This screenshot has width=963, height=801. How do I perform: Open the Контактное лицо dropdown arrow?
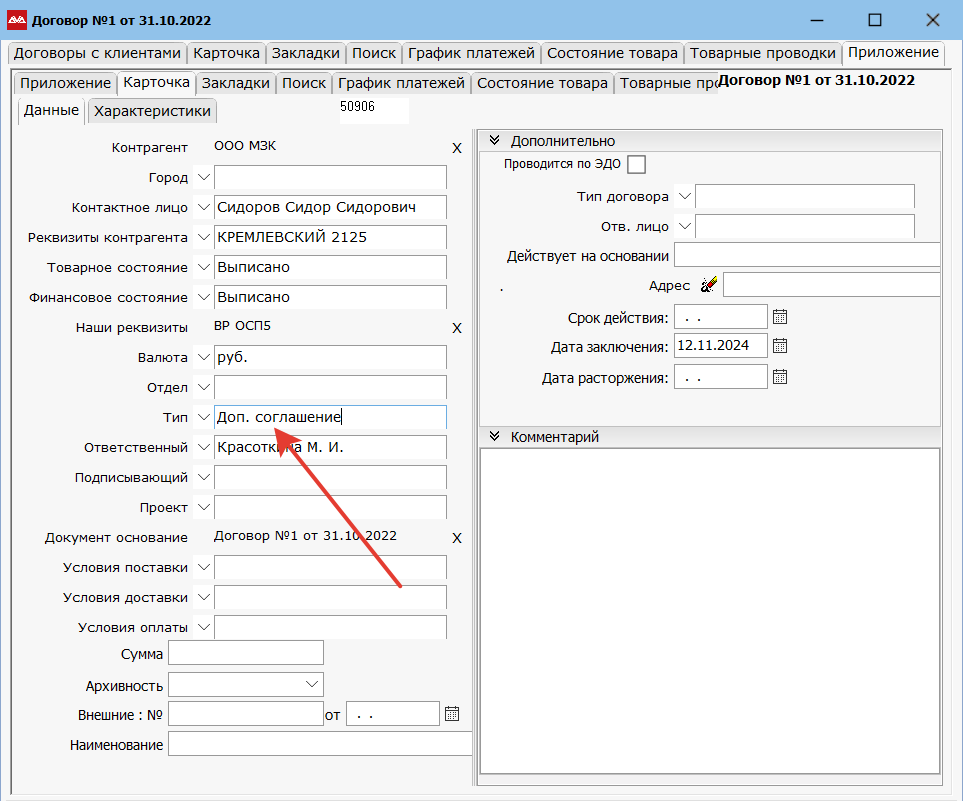click(x=203, y=208)
